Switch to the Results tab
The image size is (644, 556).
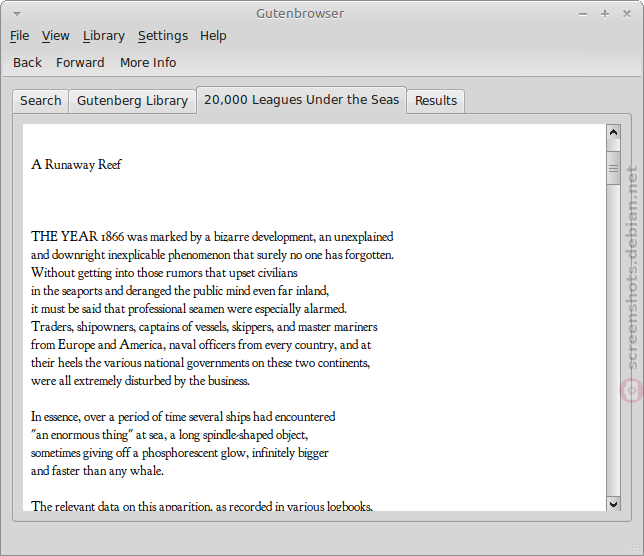(436, 101)
